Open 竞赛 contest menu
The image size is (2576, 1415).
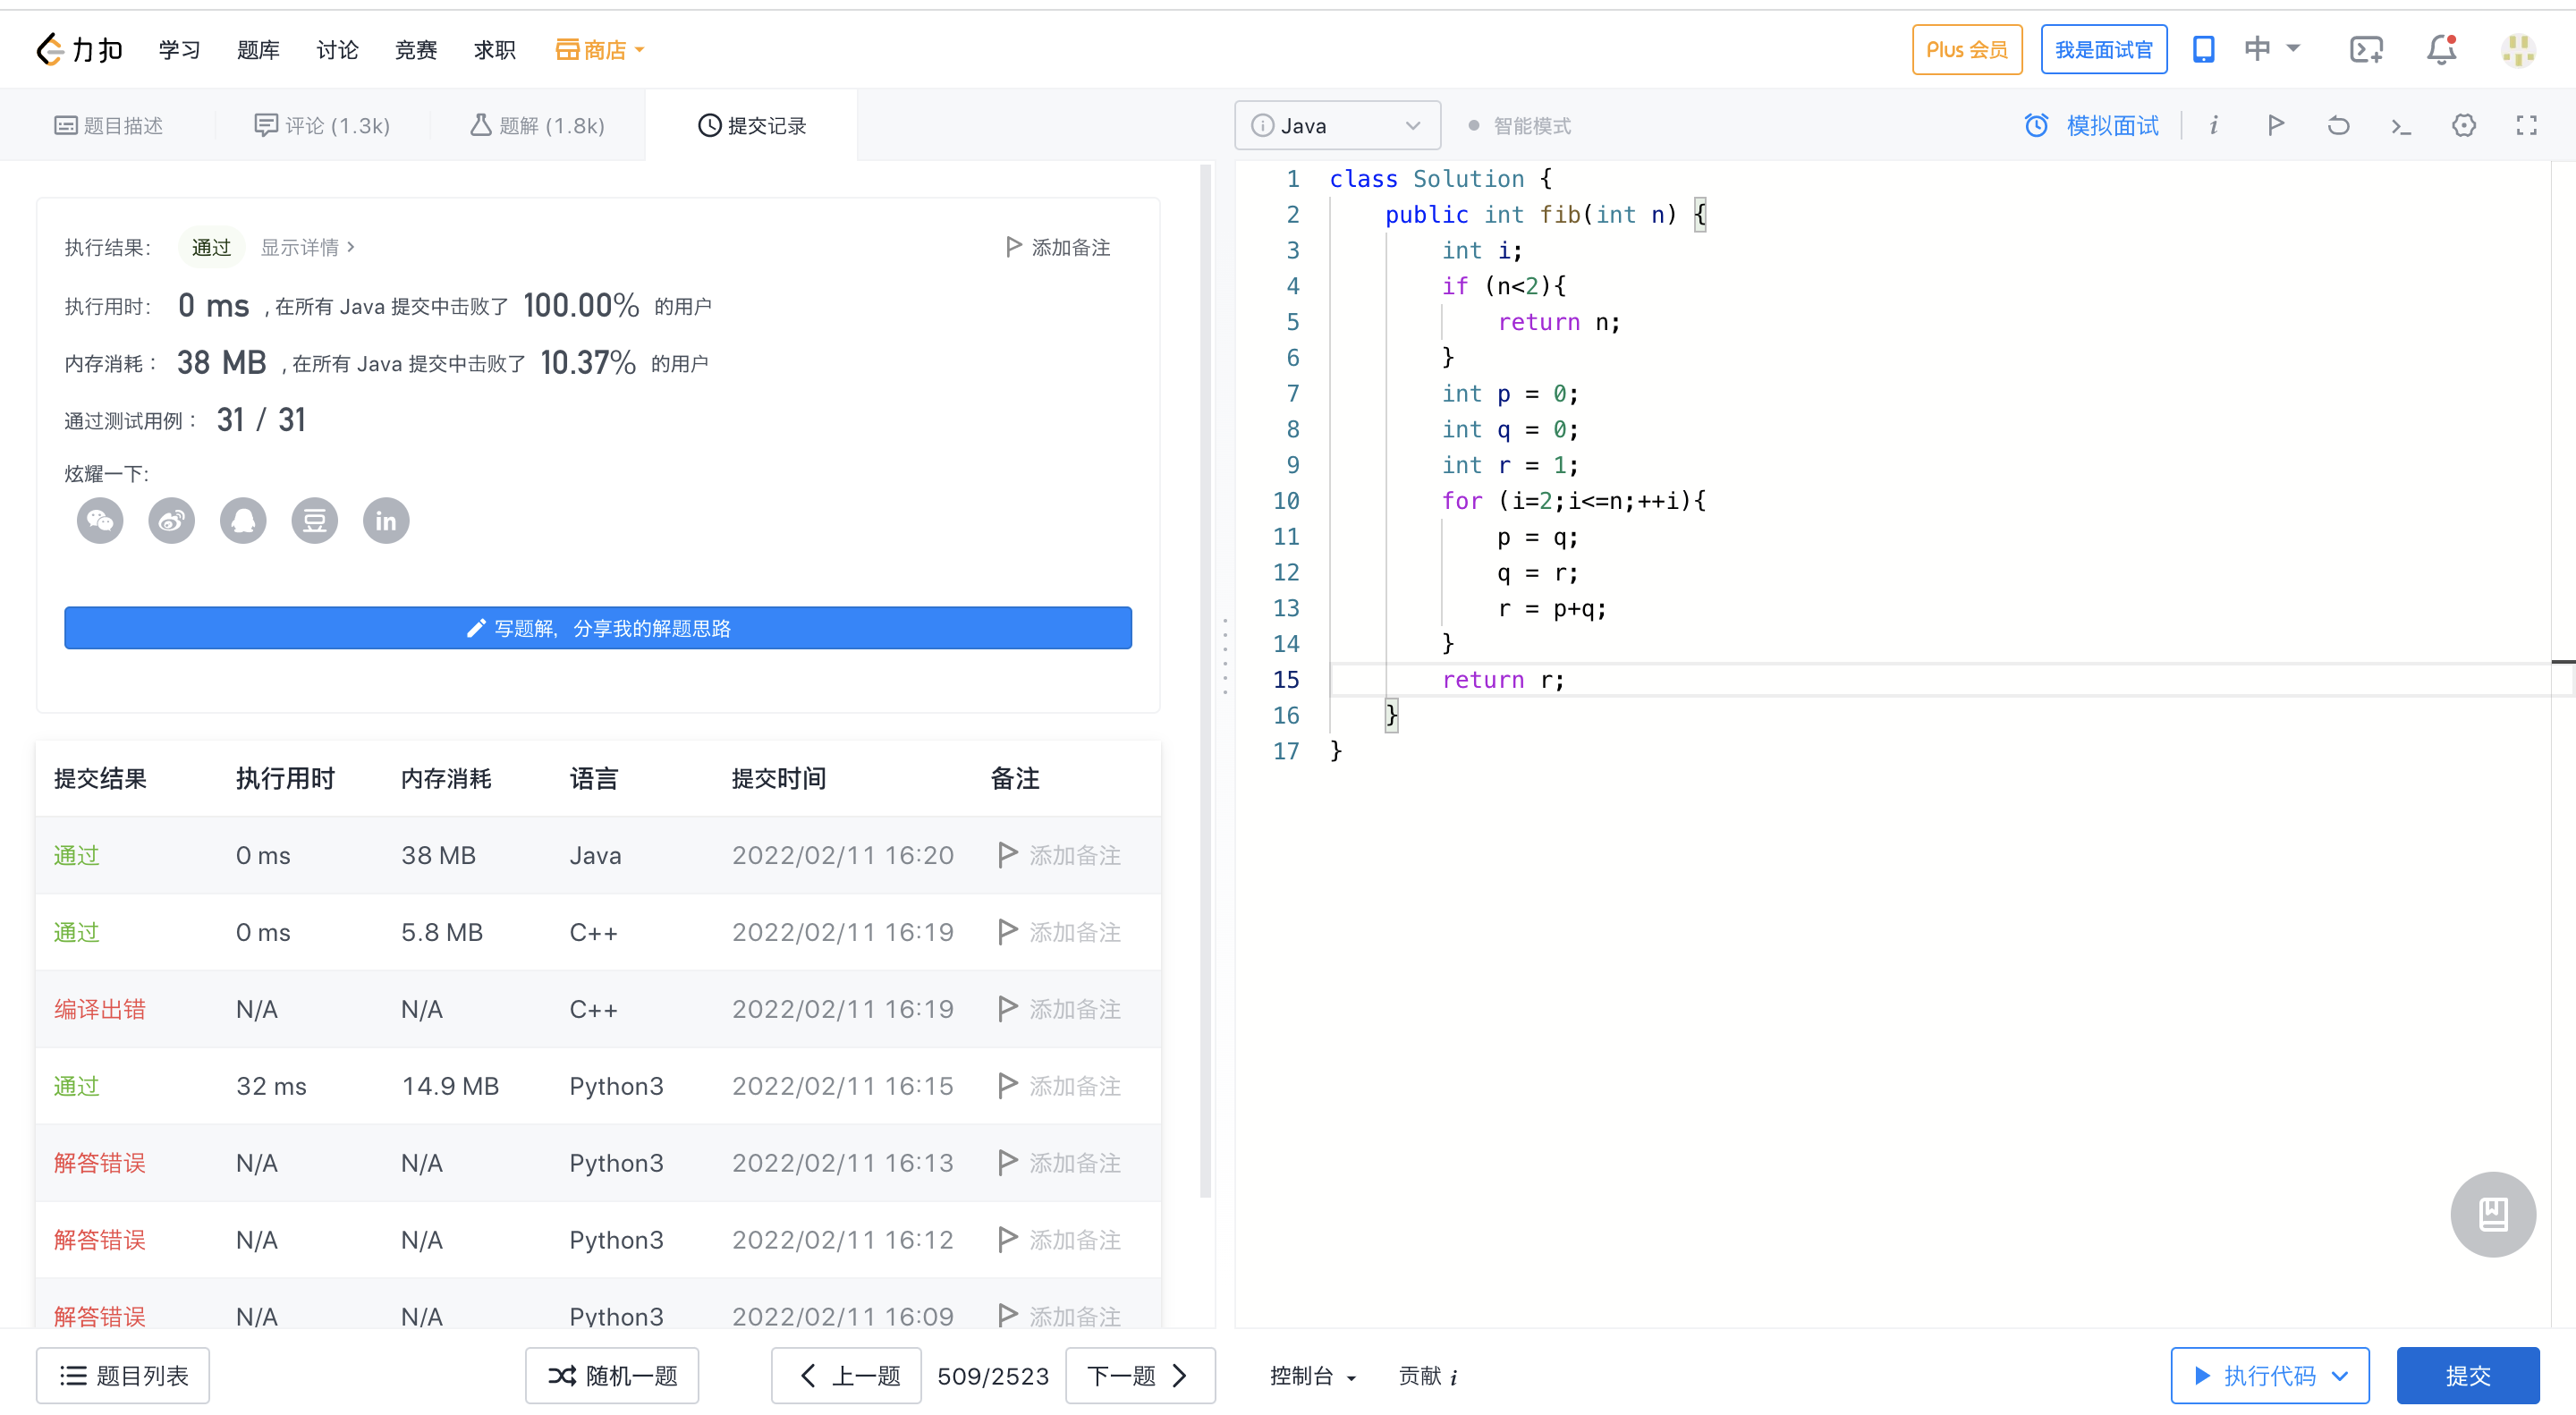(416, 49)
